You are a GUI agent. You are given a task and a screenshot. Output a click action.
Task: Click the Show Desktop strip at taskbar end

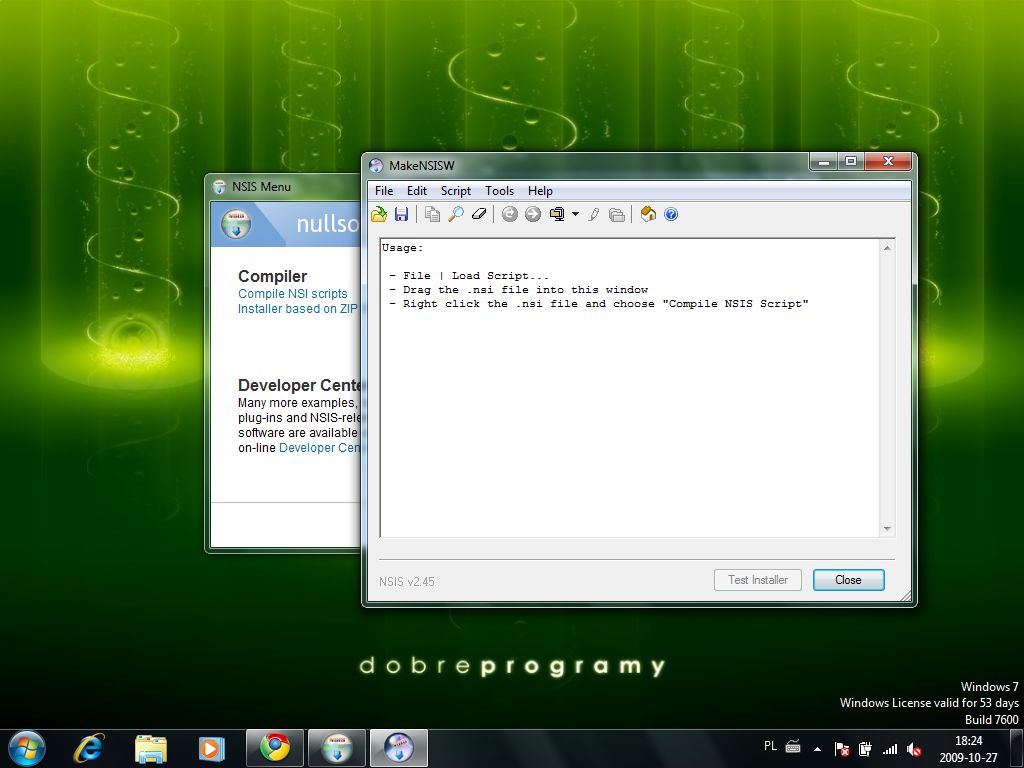point(1018,748)
